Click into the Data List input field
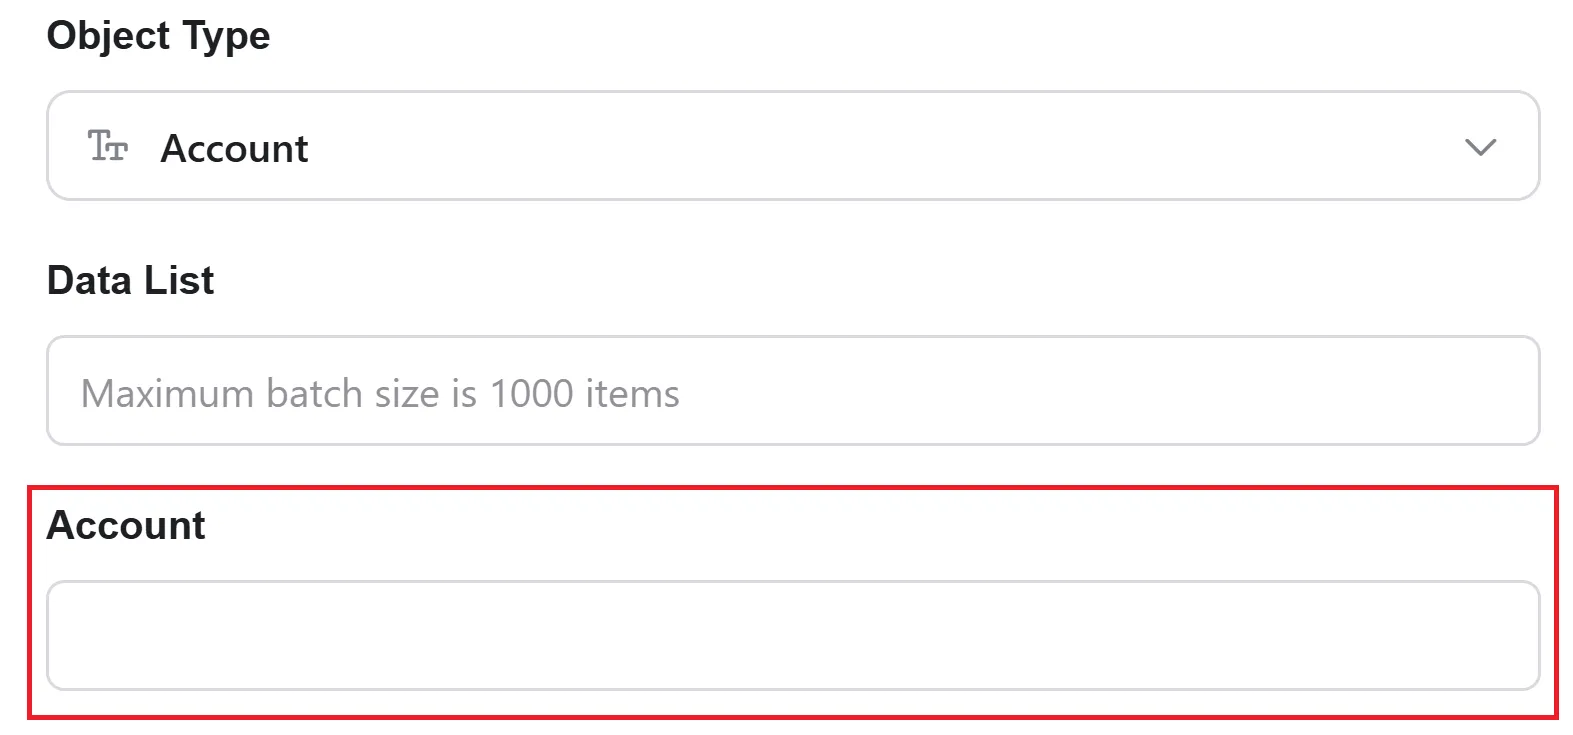 point(793,391)
